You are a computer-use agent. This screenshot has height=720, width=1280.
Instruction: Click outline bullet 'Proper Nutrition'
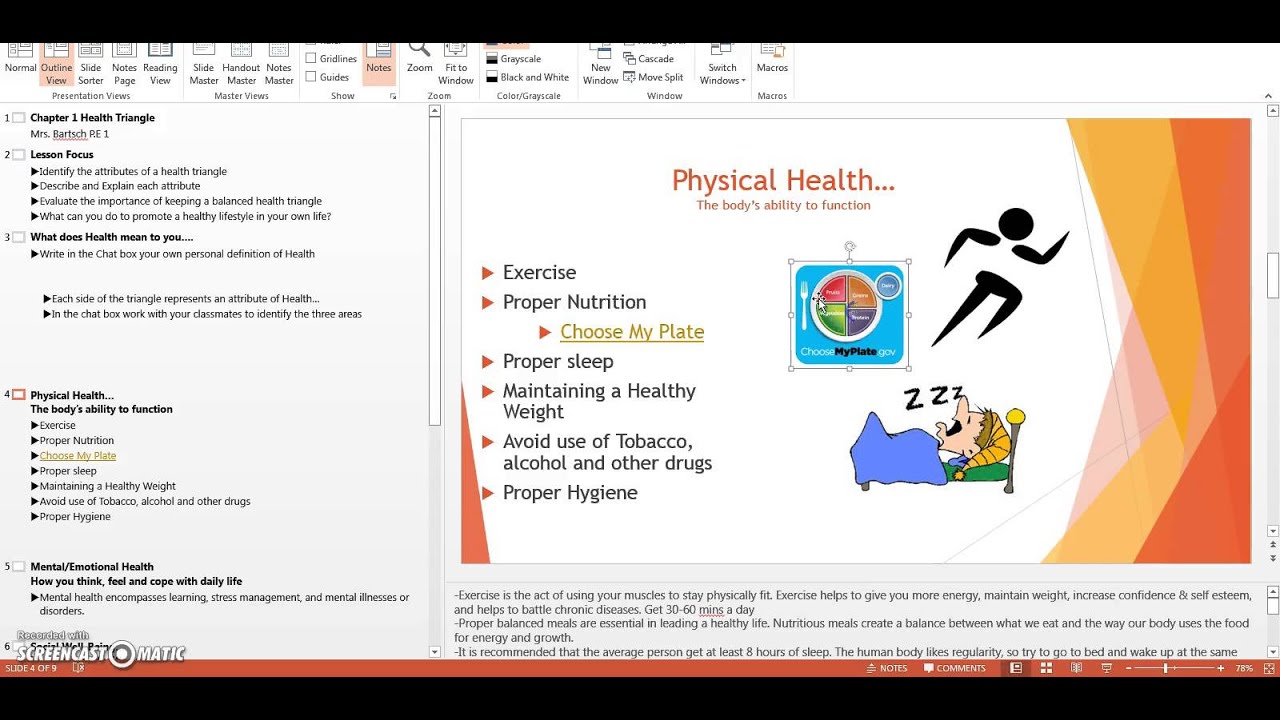pos(77,441)
